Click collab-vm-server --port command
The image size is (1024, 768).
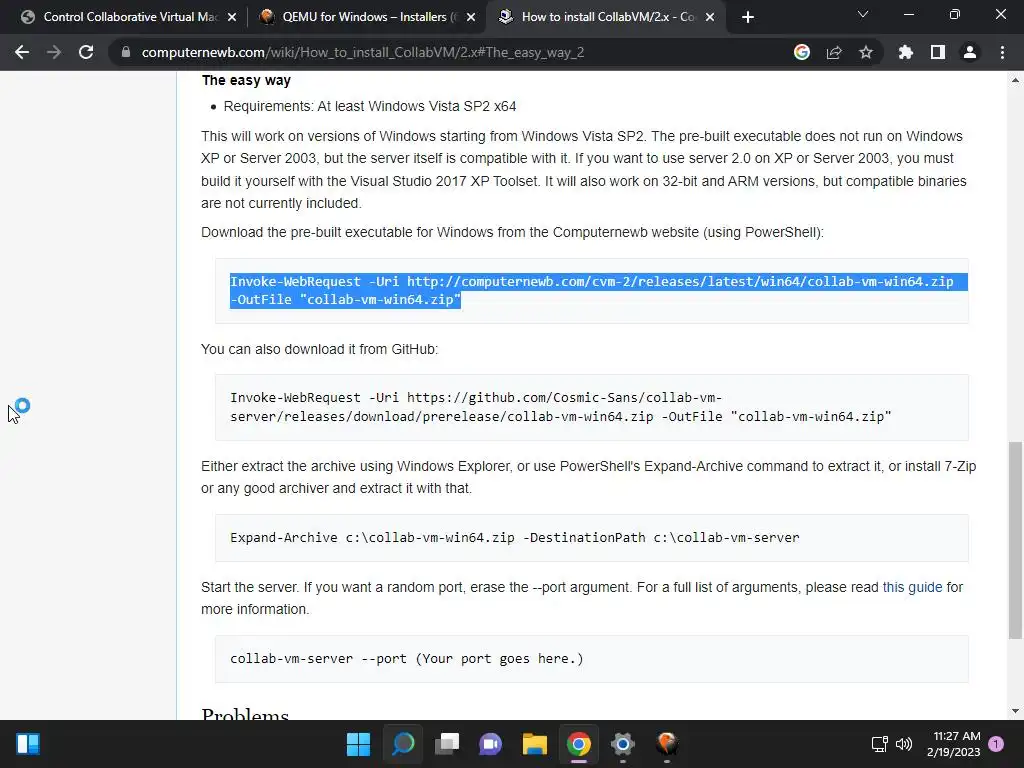(406, 658)
